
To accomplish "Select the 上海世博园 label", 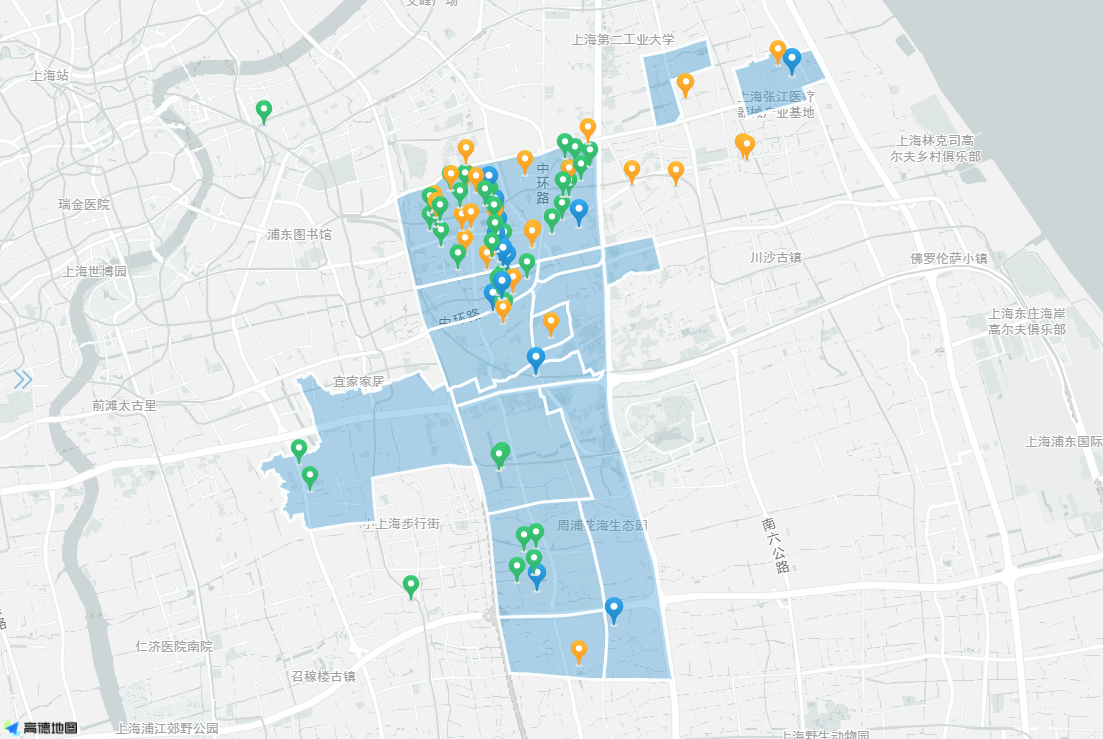I will point(95,271).
